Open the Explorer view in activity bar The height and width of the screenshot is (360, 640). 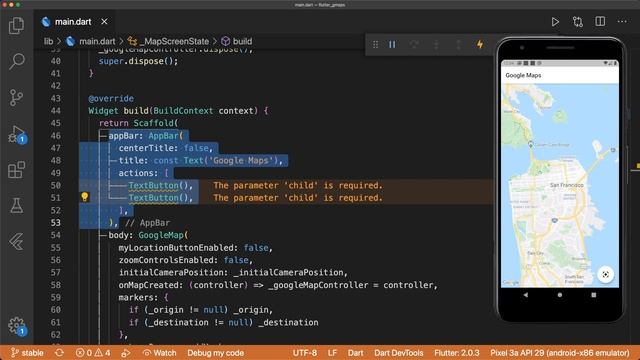tap(16, 25)
